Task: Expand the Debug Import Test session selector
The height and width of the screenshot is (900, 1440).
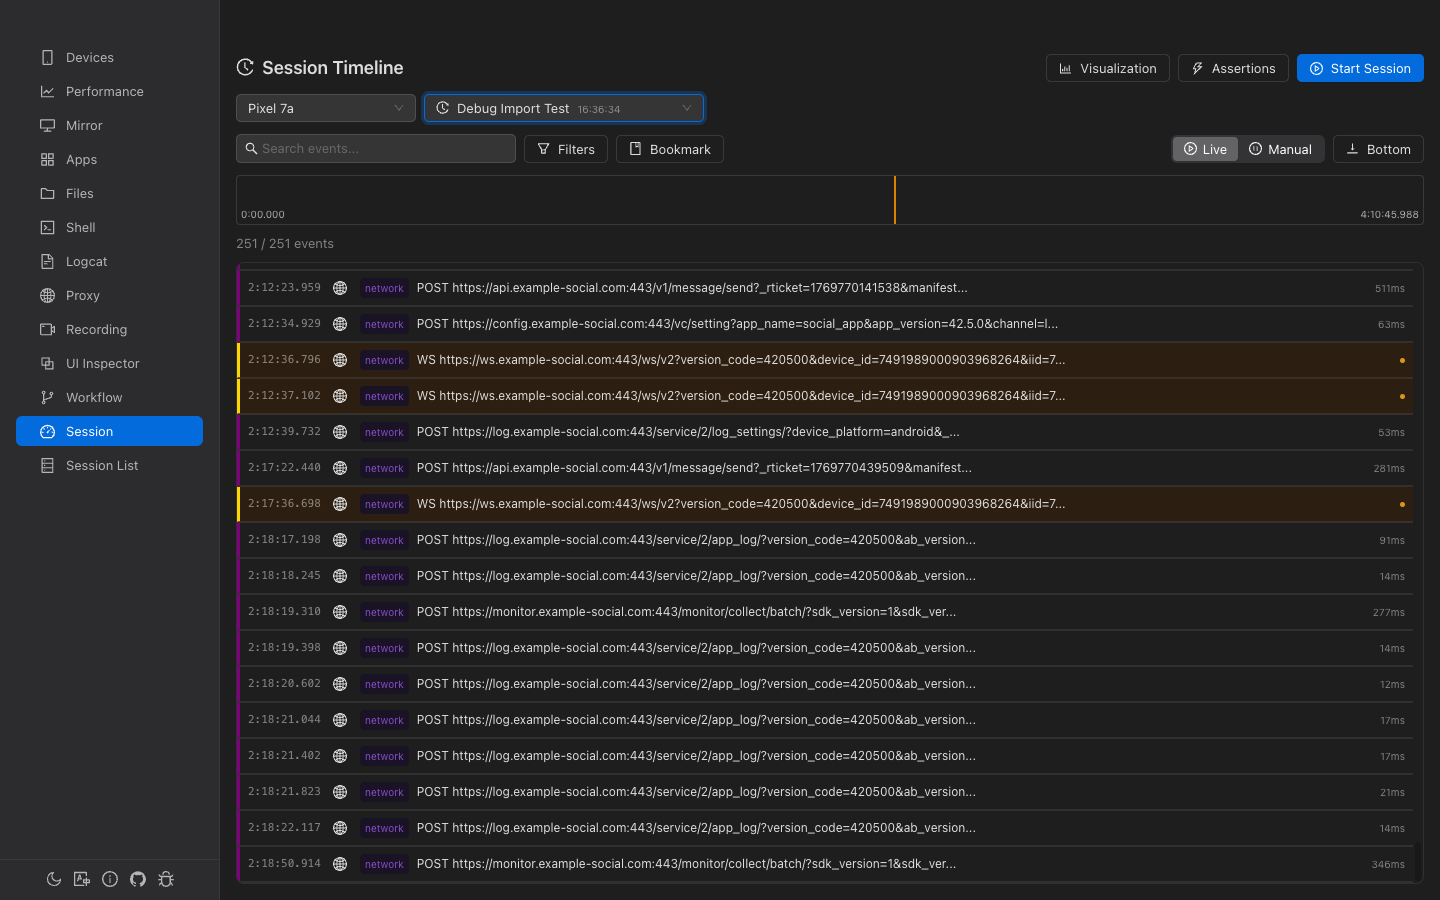Action: point(563,107)
